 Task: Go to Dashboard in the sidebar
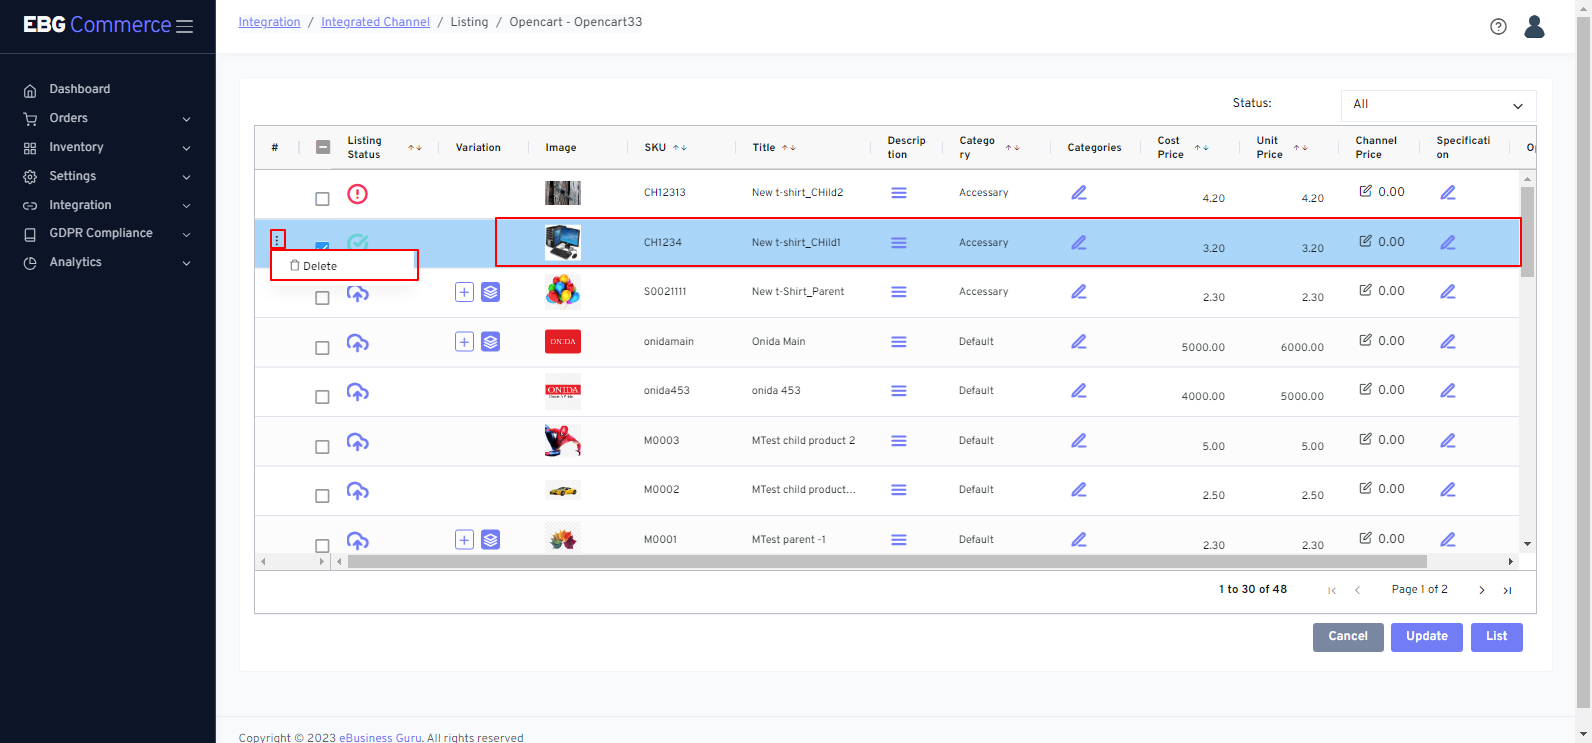click(x=80, y=89)
